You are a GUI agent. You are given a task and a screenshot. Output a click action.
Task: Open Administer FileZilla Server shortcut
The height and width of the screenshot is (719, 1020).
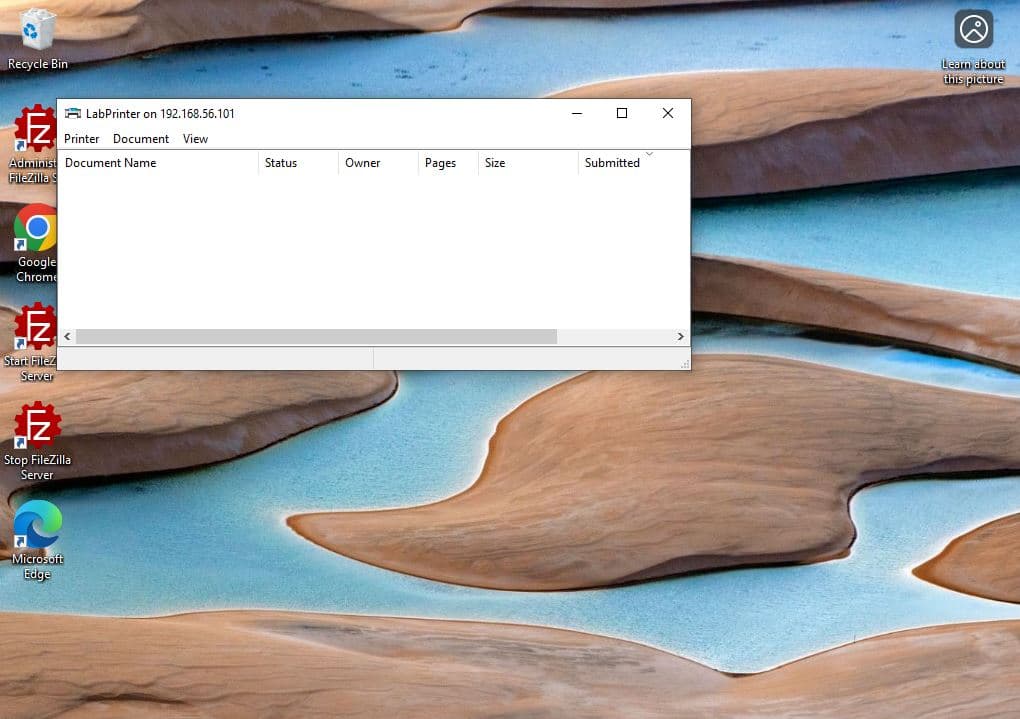(x=36, y=130)
